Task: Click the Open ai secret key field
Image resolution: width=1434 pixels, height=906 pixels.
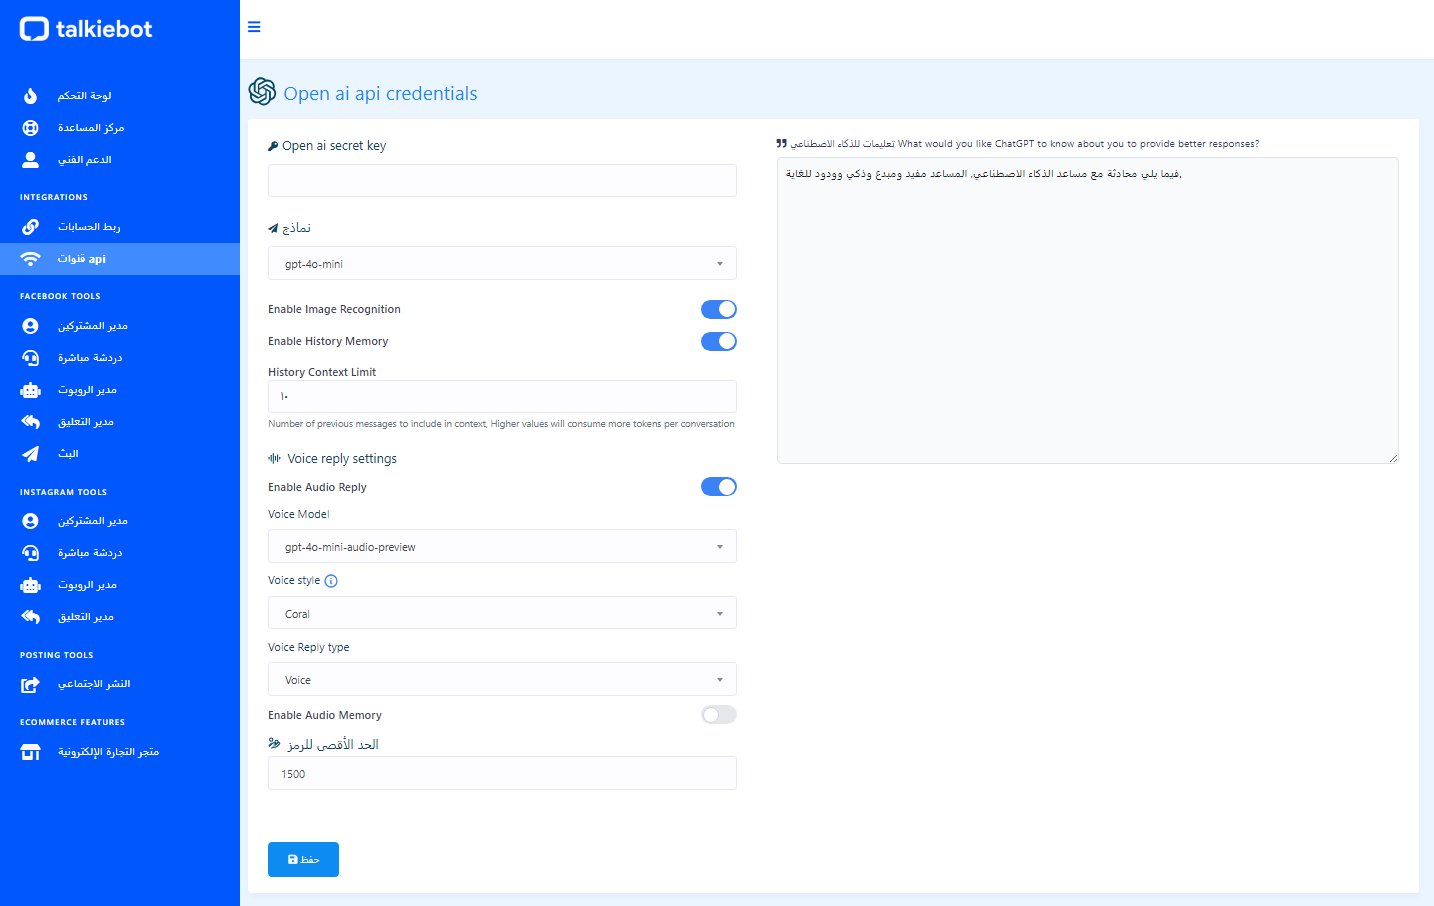Action: pos(502,181)
